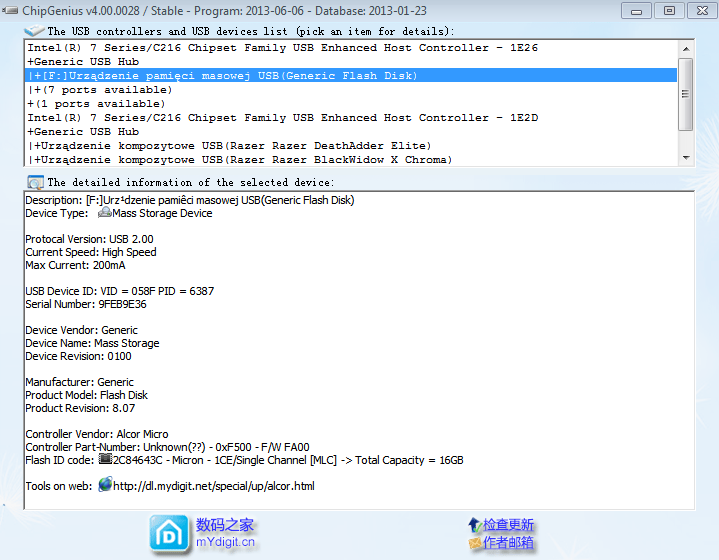Click the Current Speed: High Speed line

(91, 252)
